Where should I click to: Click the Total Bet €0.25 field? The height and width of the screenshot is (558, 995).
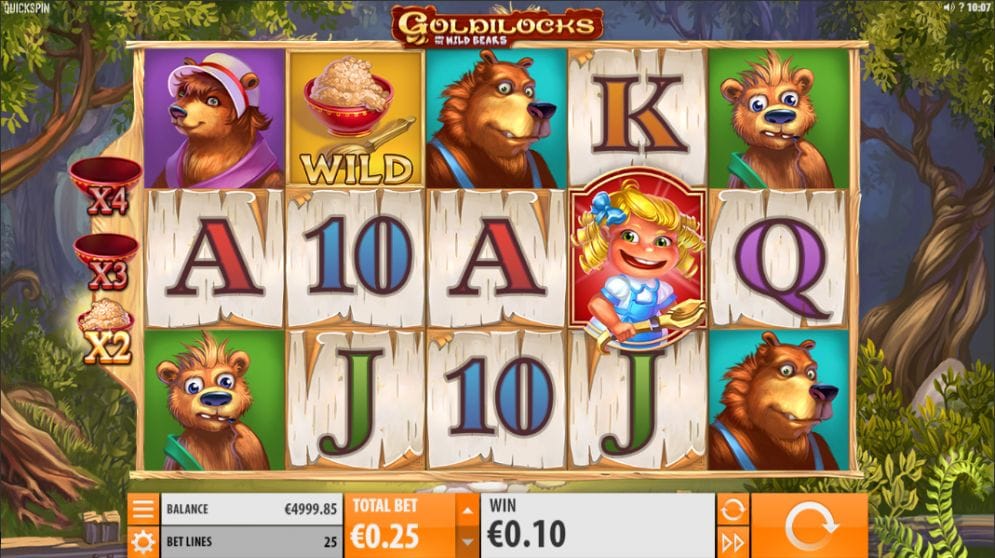coord(400,526)
